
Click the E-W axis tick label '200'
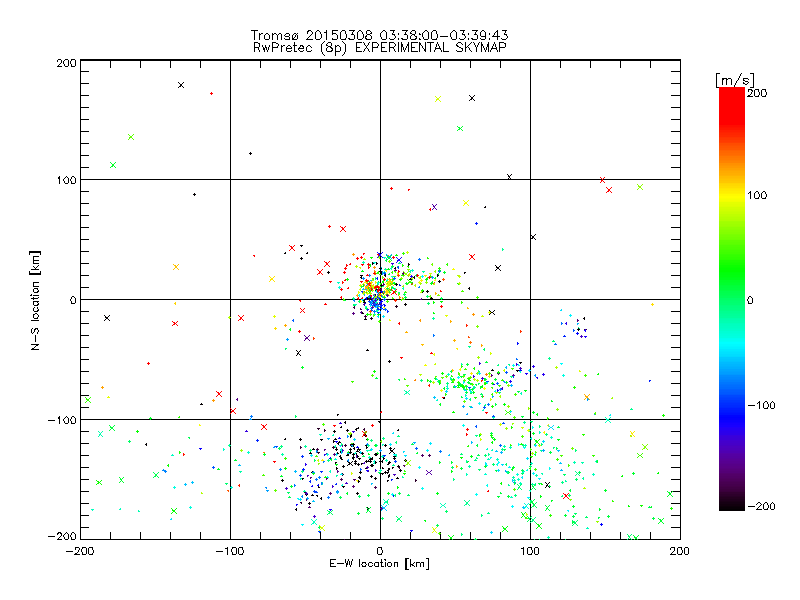click(680, 551)
